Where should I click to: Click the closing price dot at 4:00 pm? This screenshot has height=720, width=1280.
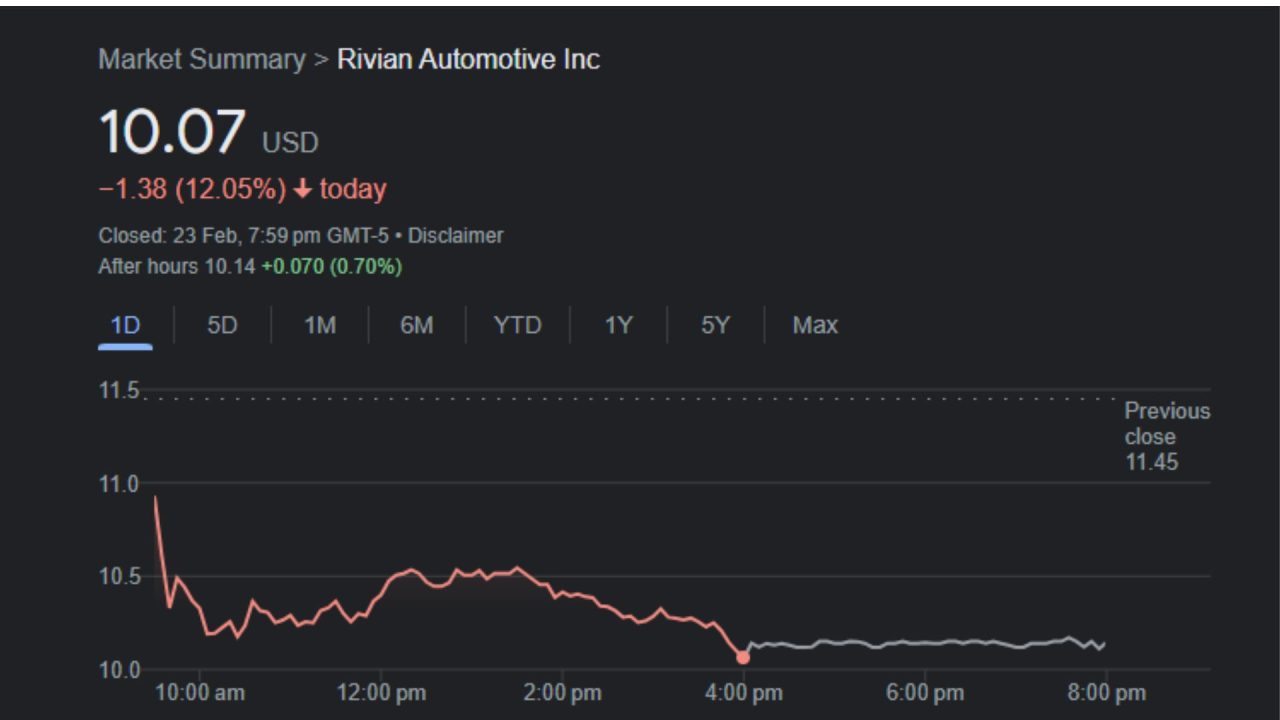742,657
